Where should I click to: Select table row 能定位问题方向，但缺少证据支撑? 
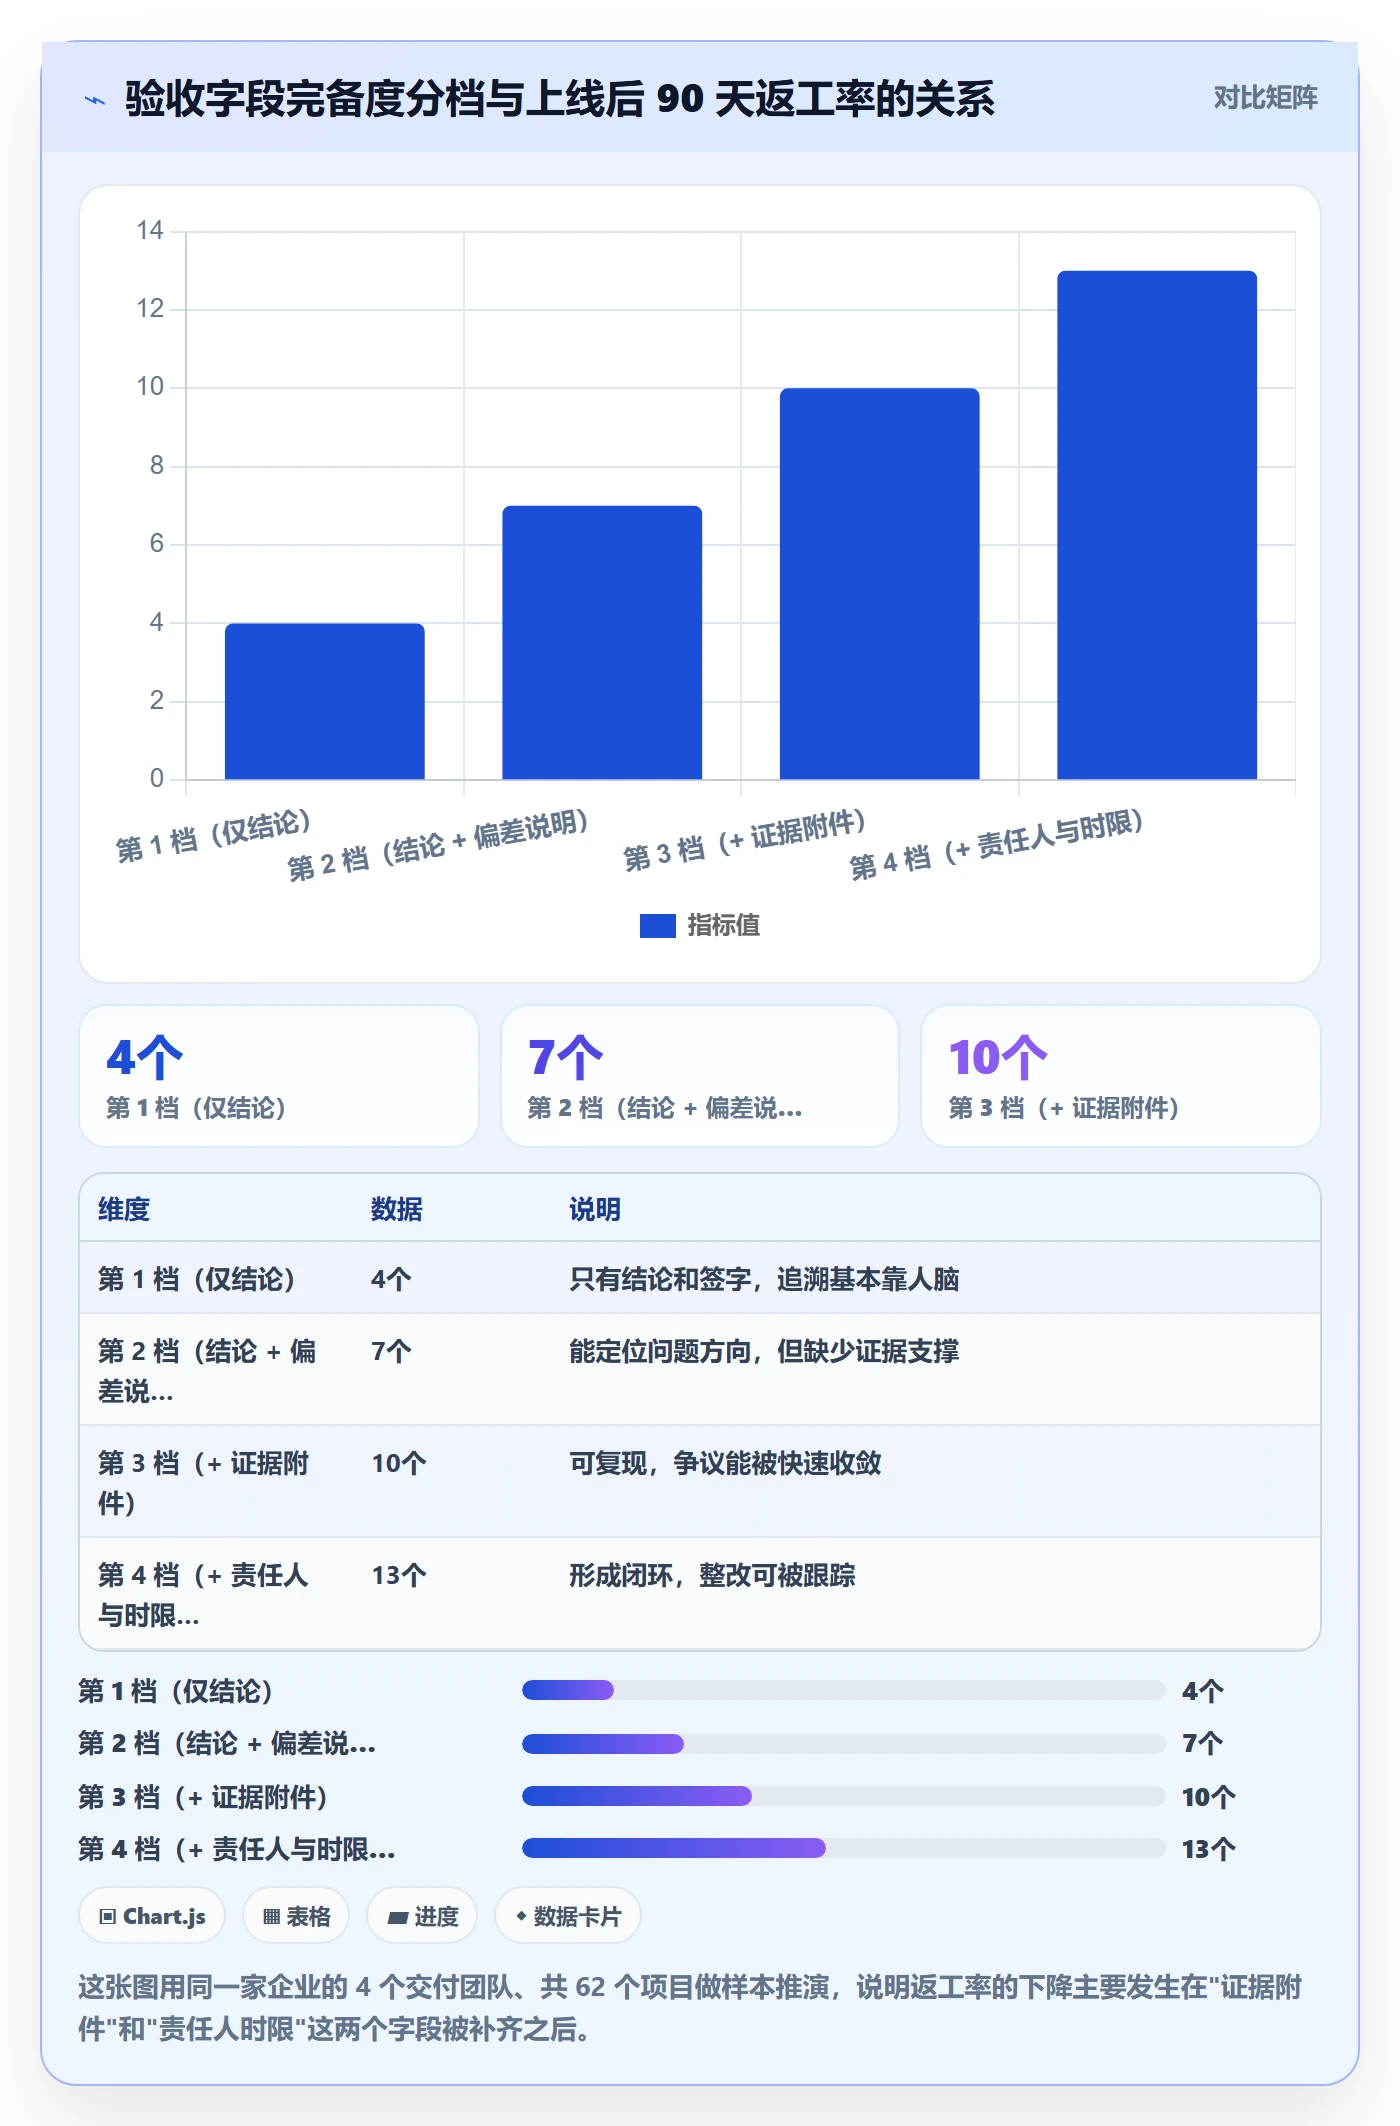(700, 1370)
